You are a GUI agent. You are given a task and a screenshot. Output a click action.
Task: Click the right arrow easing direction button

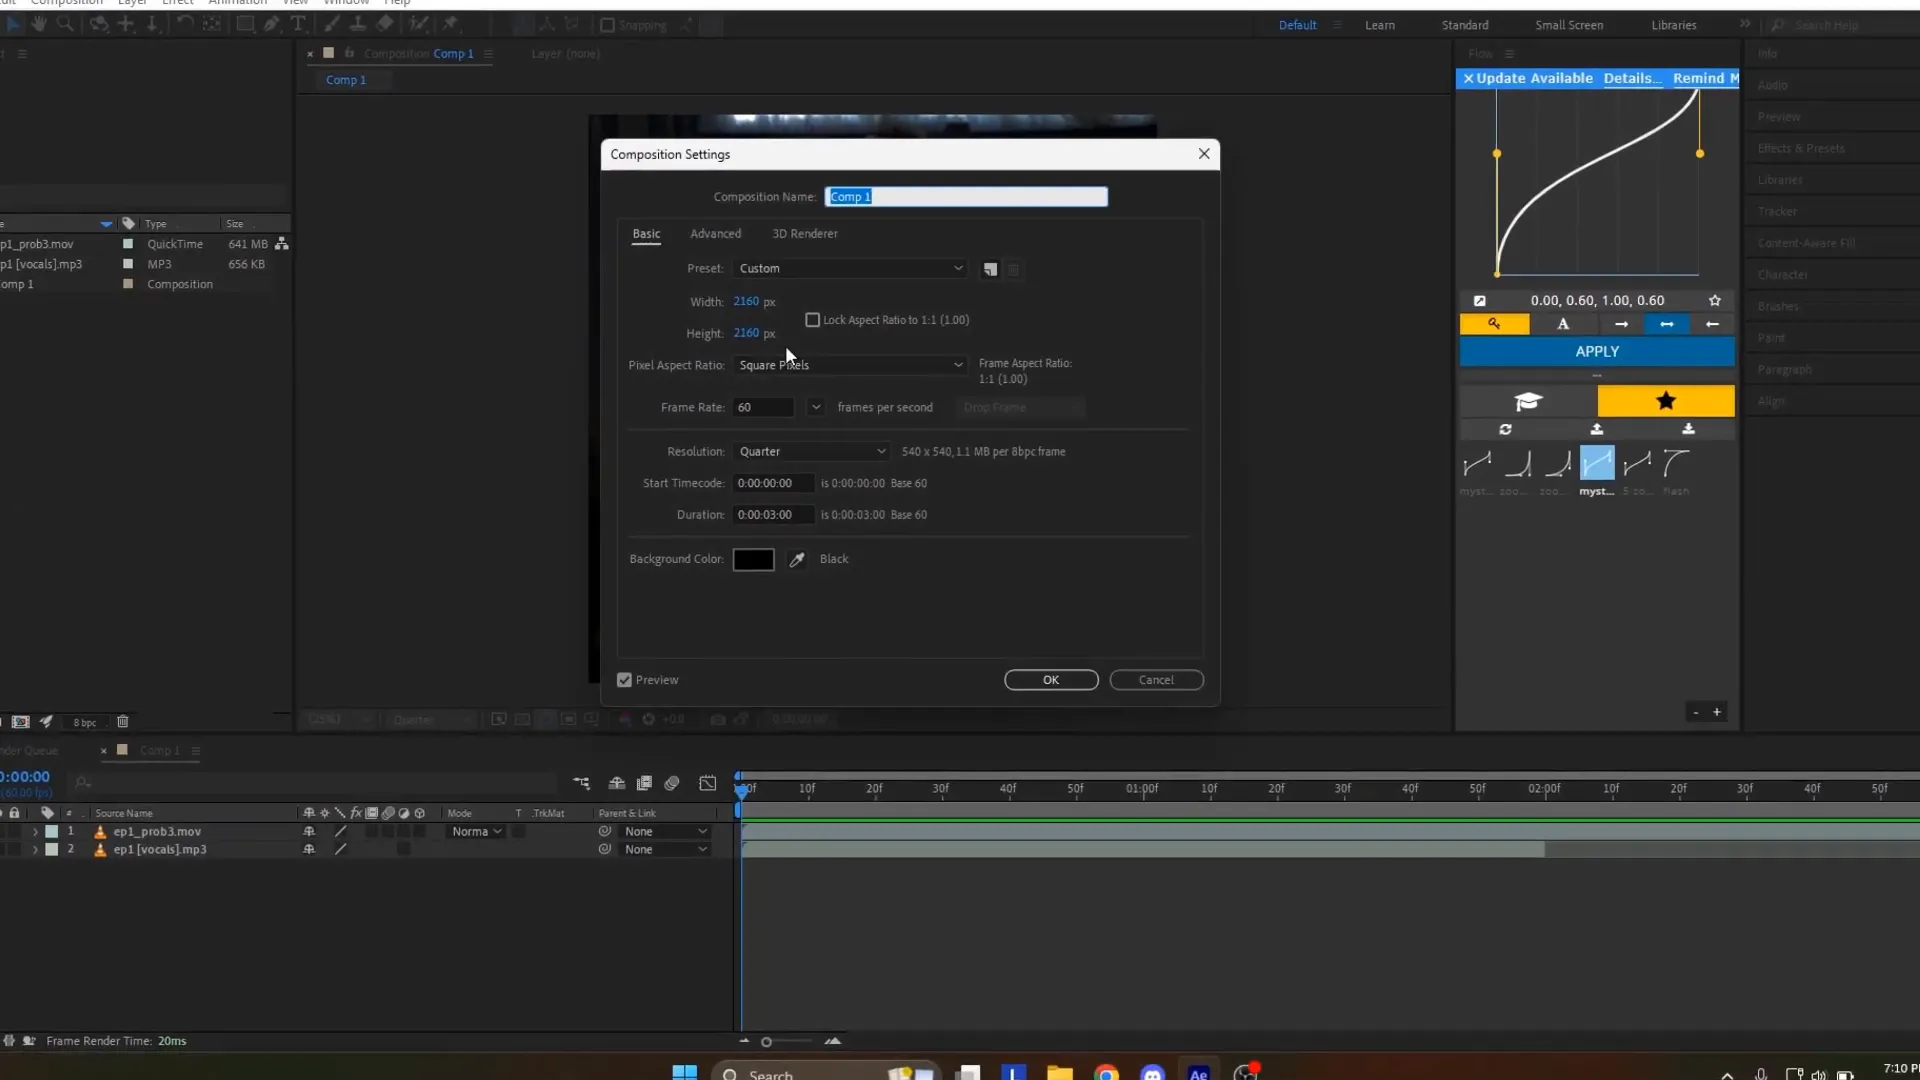tap(1621, 324)
